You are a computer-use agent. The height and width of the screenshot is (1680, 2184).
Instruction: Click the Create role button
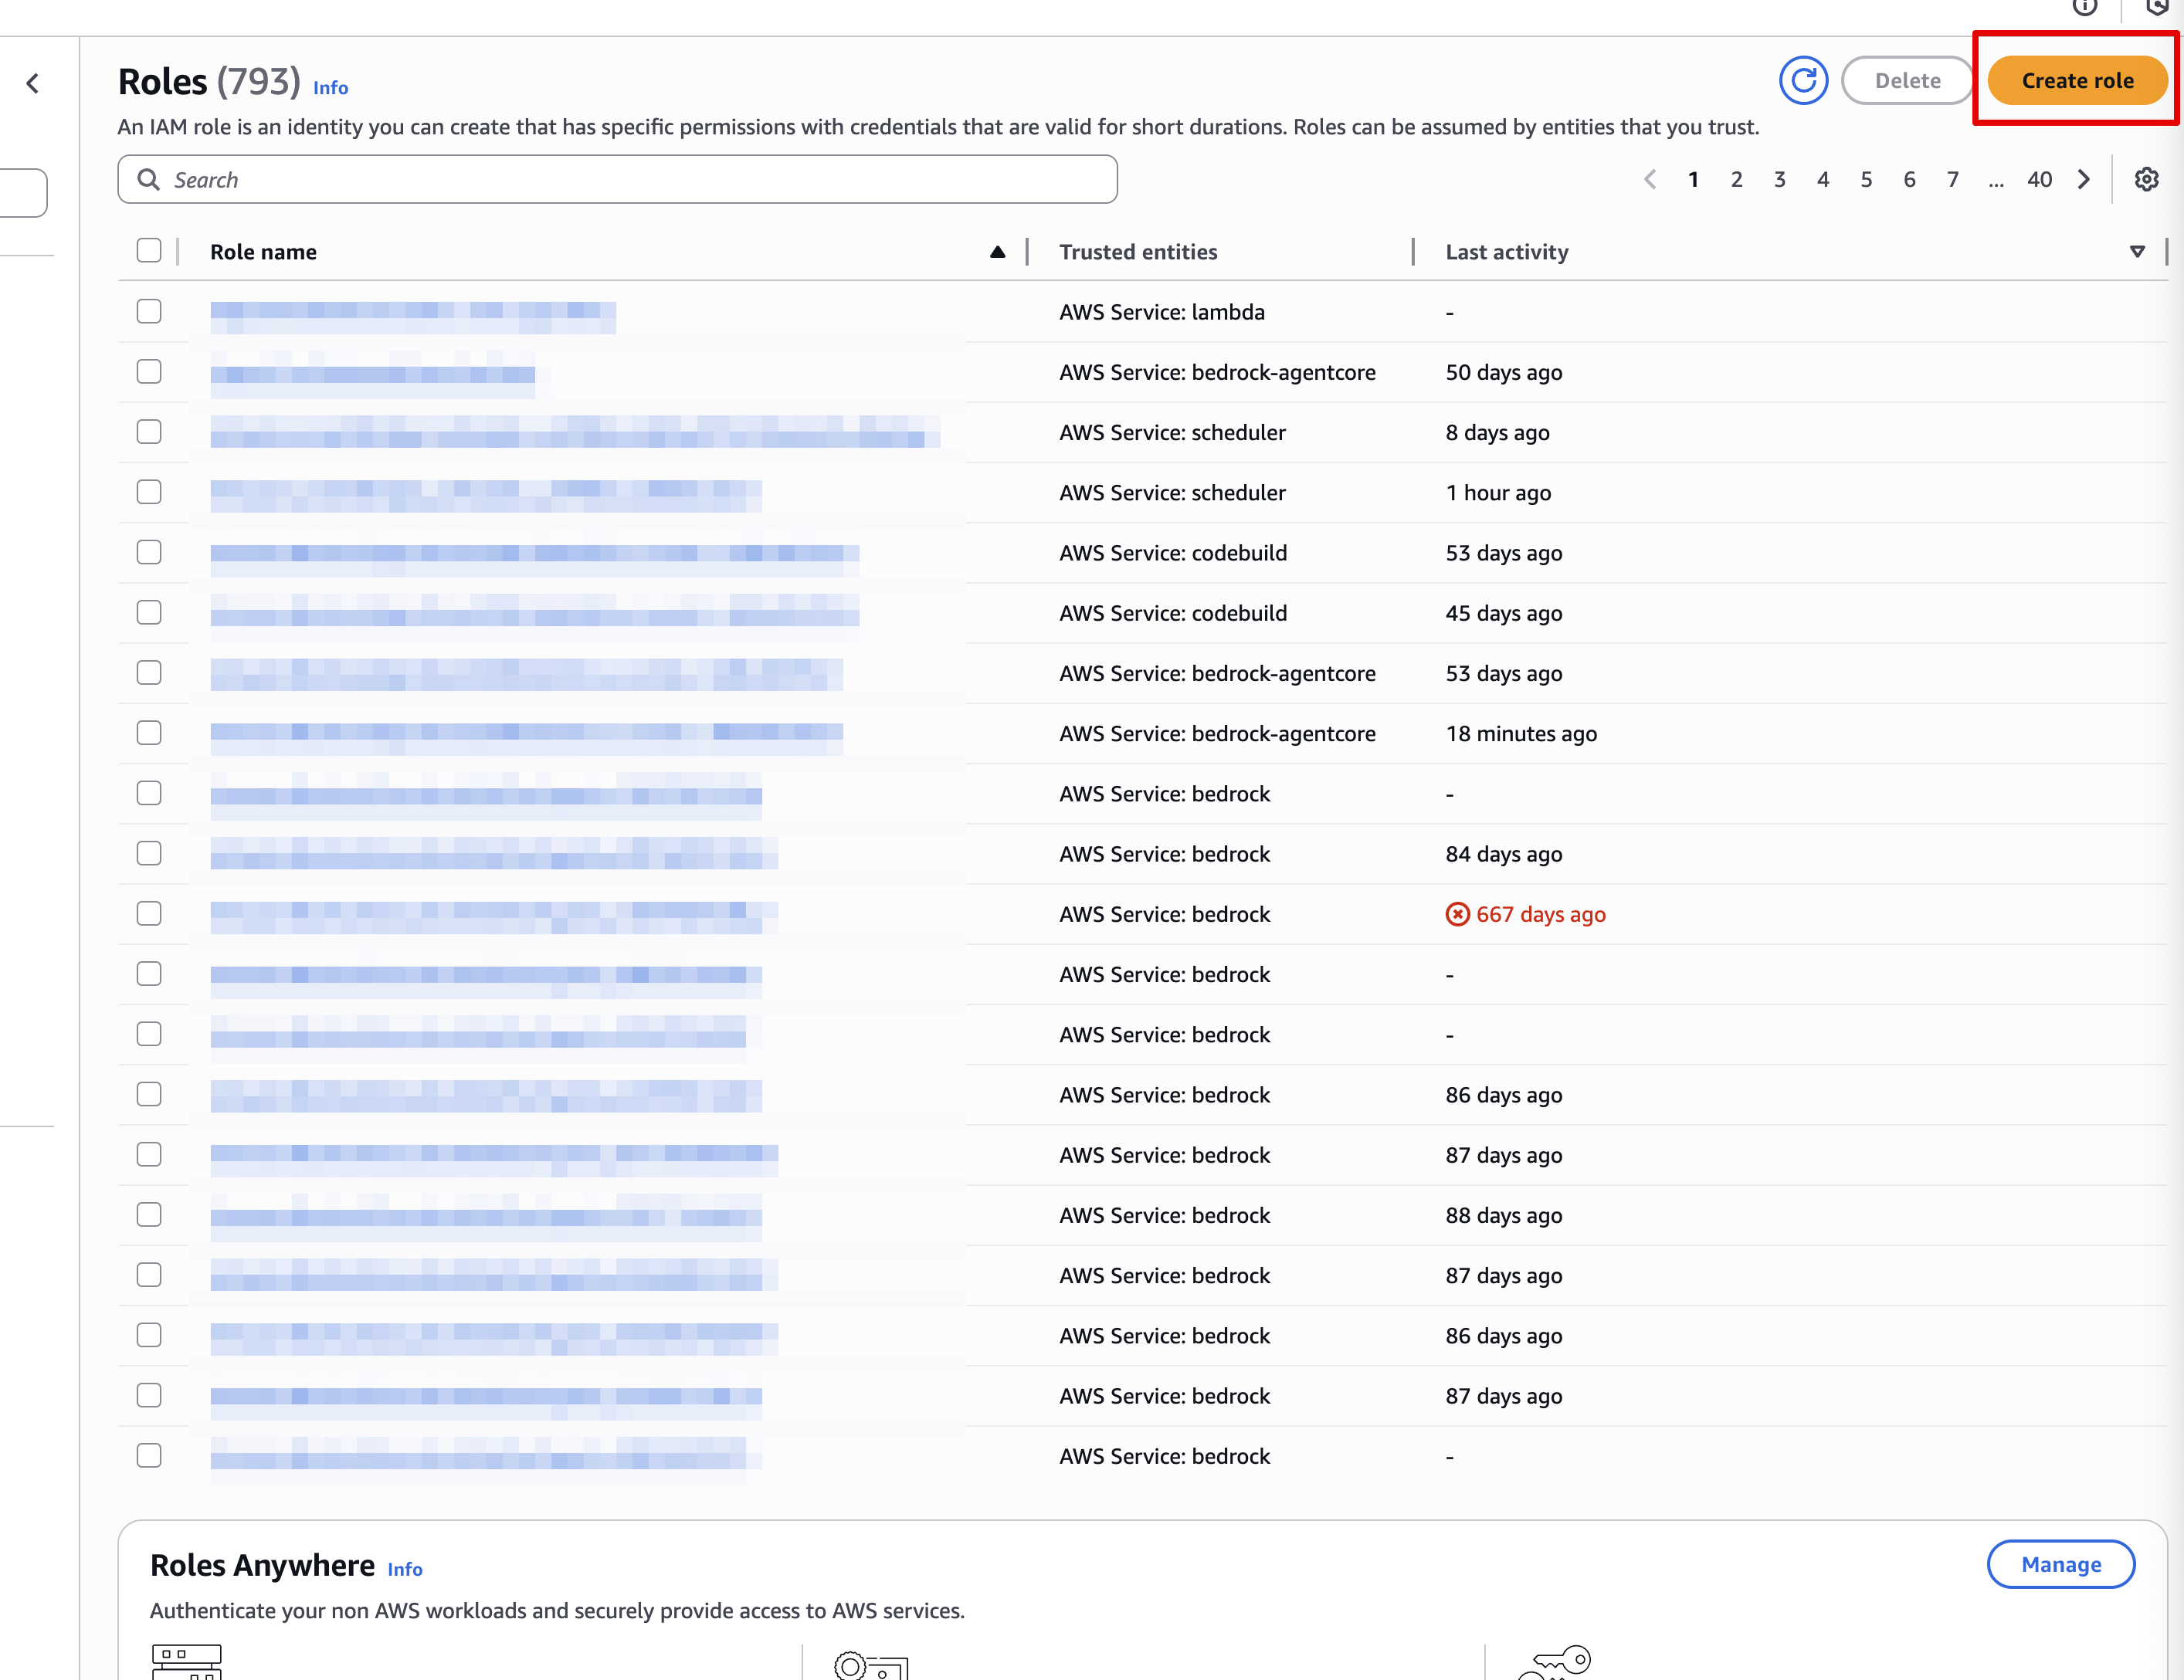[x=2077, y=80]
